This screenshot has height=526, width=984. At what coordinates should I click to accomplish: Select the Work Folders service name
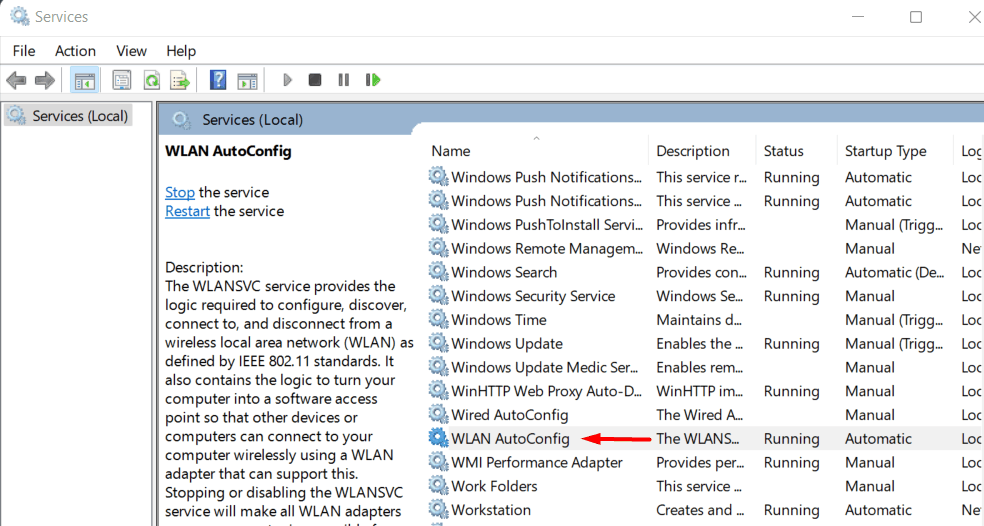[494, 486]
